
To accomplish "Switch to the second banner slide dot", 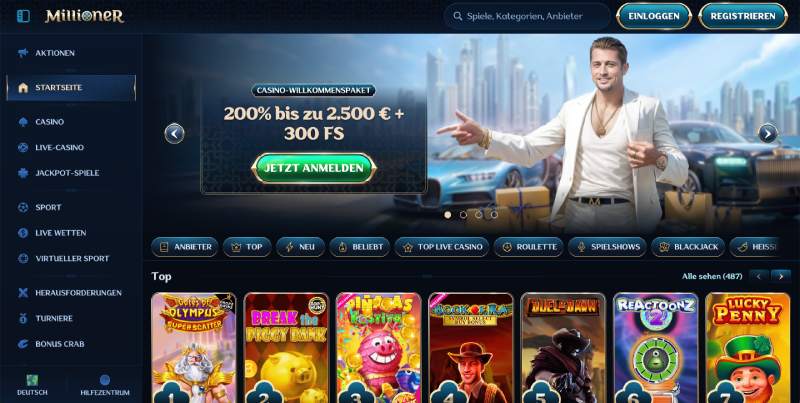I will tap(463, 215).
